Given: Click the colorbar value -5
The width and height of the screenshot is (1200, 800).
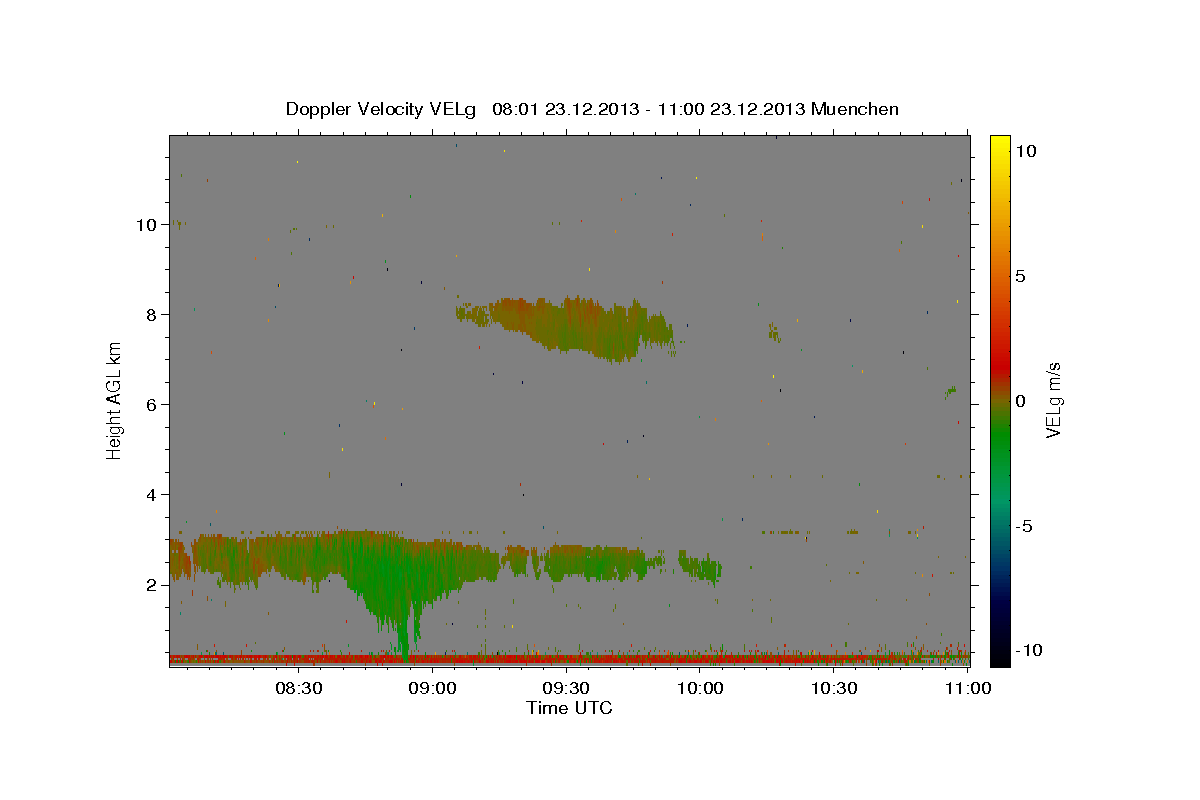Looking at the screenshot, I should 1024,526.
